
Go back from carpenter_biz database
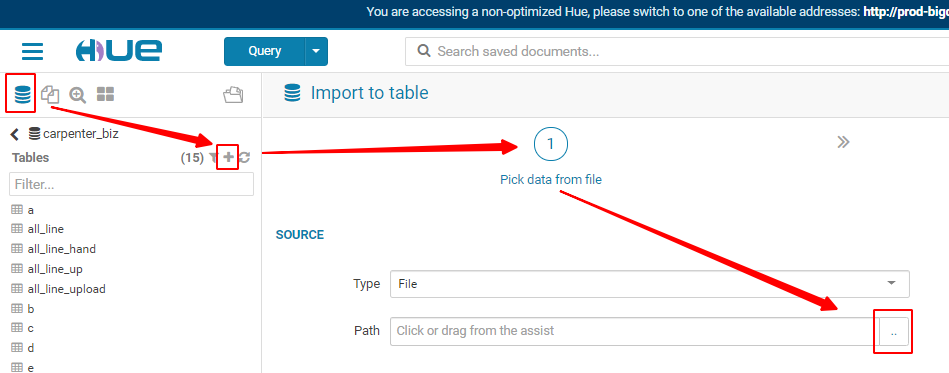[x=15, y=134]
